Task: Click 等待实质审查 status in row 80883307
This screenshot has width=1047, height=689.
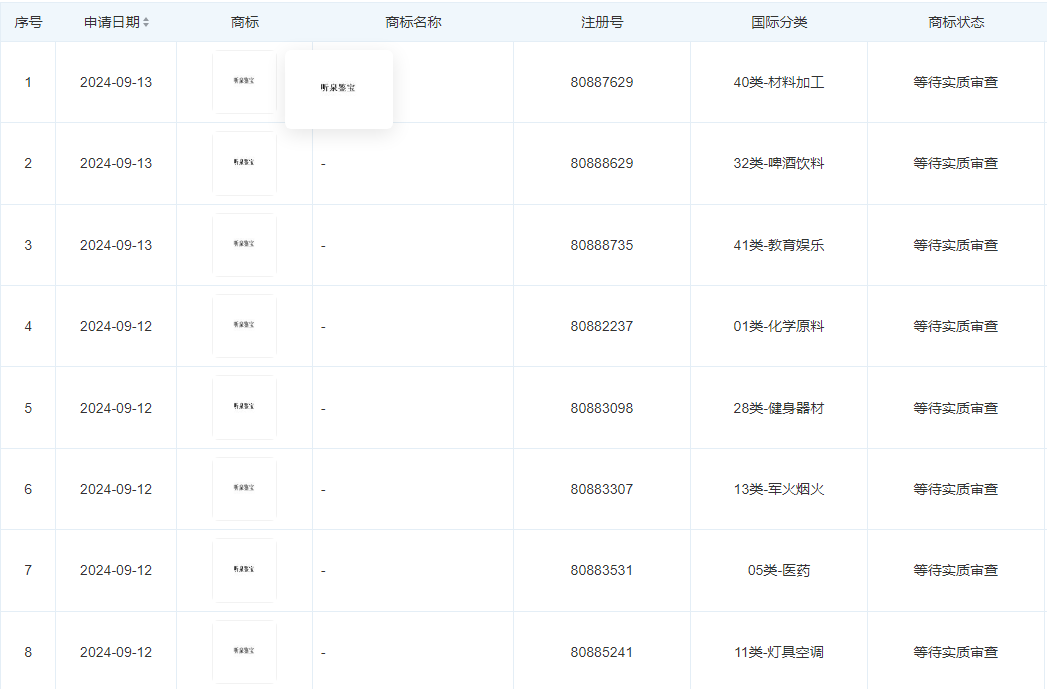Action: [956, 489]
